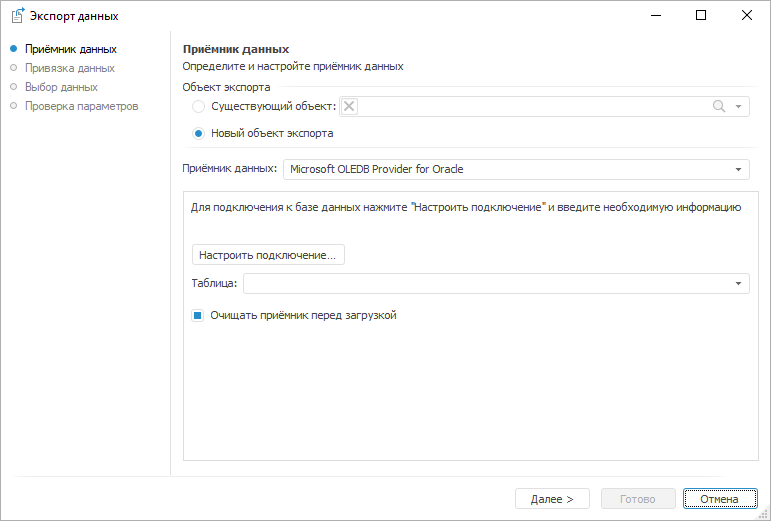Open the Приёмник данных provider dropdown
771x521 pixels.
click(738, 170)
